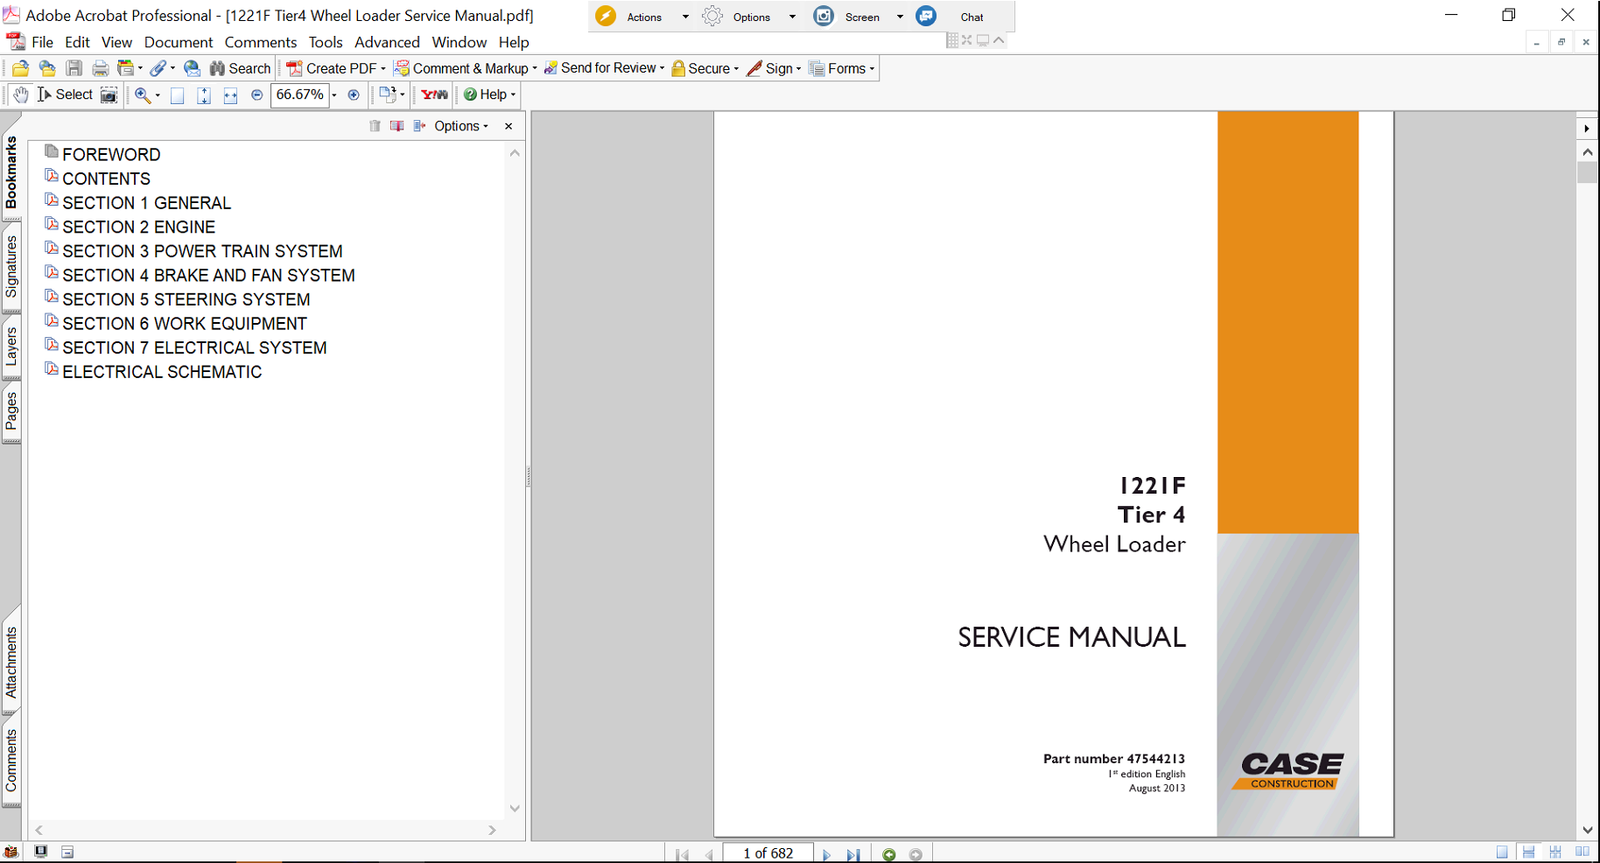
Task: Click the Print icon in toolbar
Action: (x=100, y=69)
